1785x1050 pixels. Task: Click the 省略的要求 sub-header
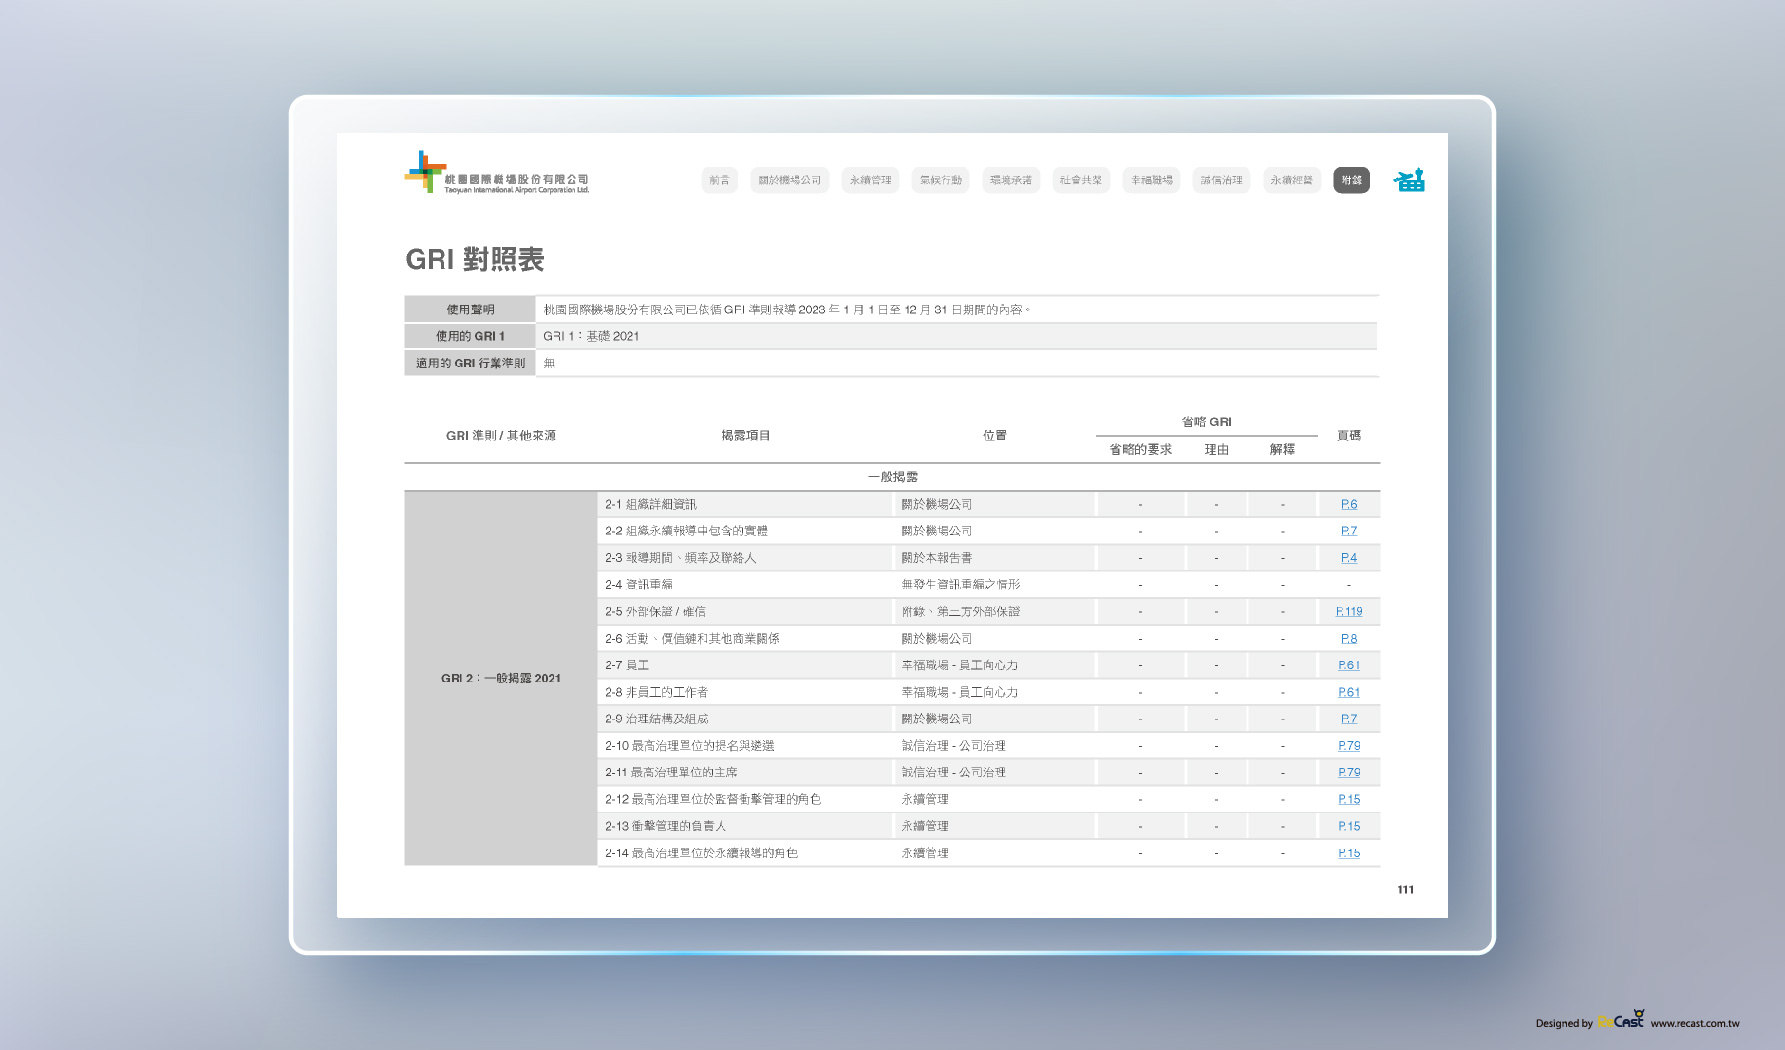pos(1140,450)
